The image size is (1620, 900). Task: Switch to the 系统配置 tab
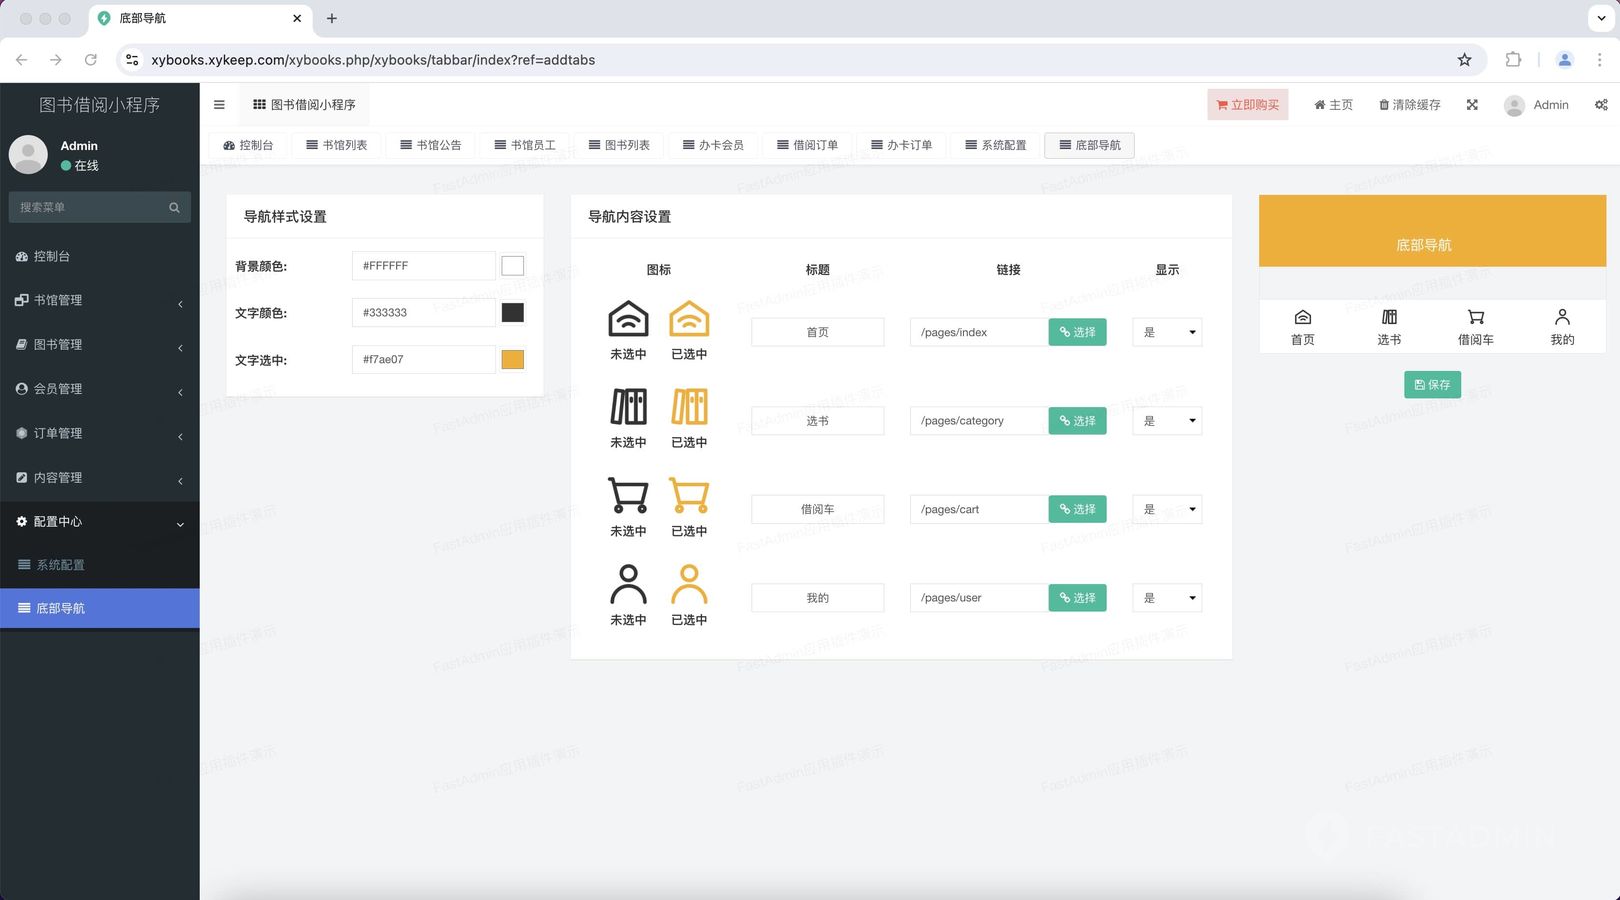point(995,145)
